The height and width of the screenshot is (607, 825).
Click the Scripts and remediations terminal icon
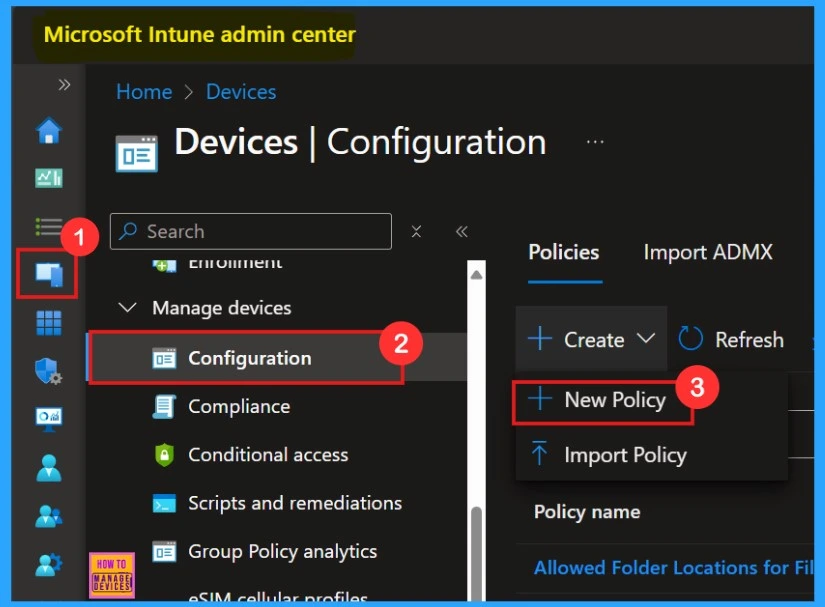[164, 503]
